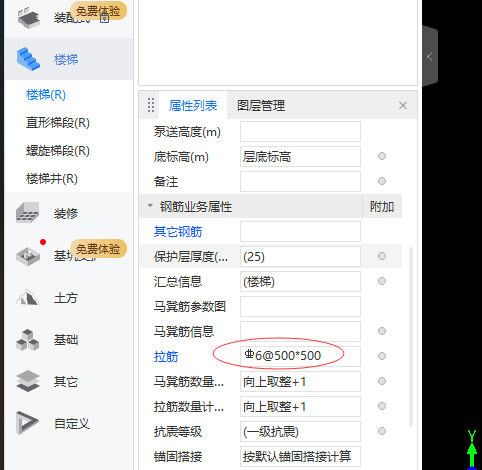Grab the property panel drag handle dots
This screenshot has height=470, width=482.
pos(151,105)
